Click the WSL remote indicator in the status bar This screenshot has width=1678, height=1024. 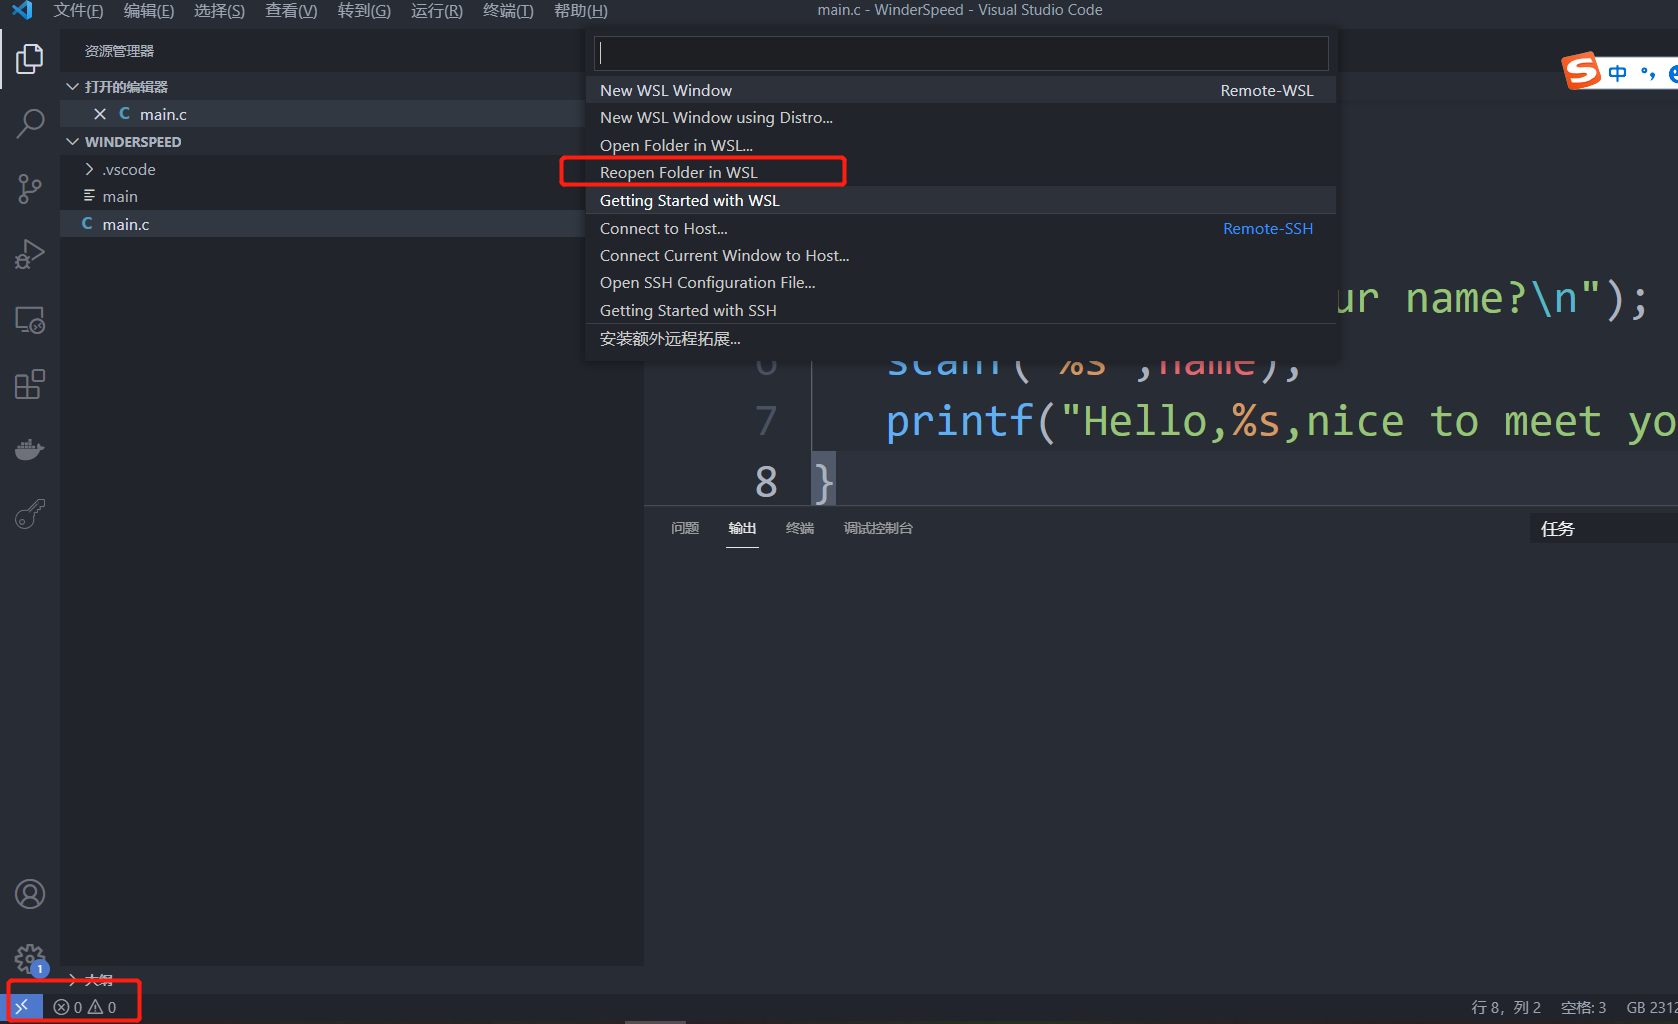pyautogui.click(x=22, y=1006)
